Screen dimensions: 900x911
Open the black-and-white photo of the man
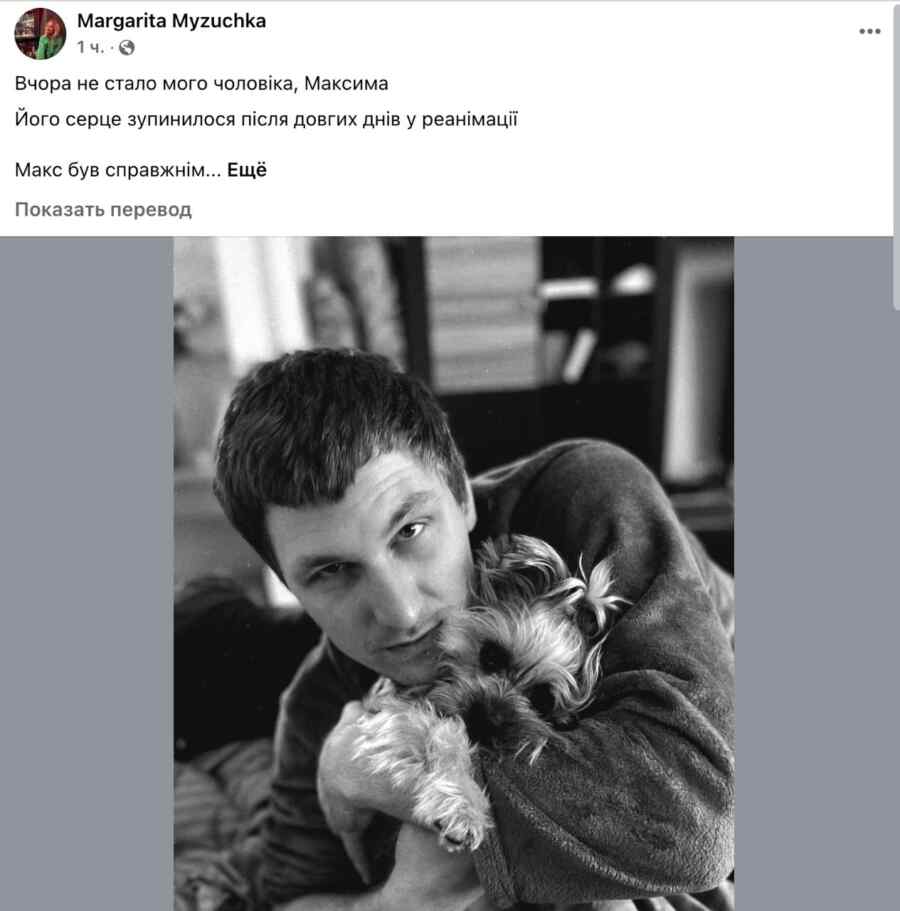pos(454,573)
